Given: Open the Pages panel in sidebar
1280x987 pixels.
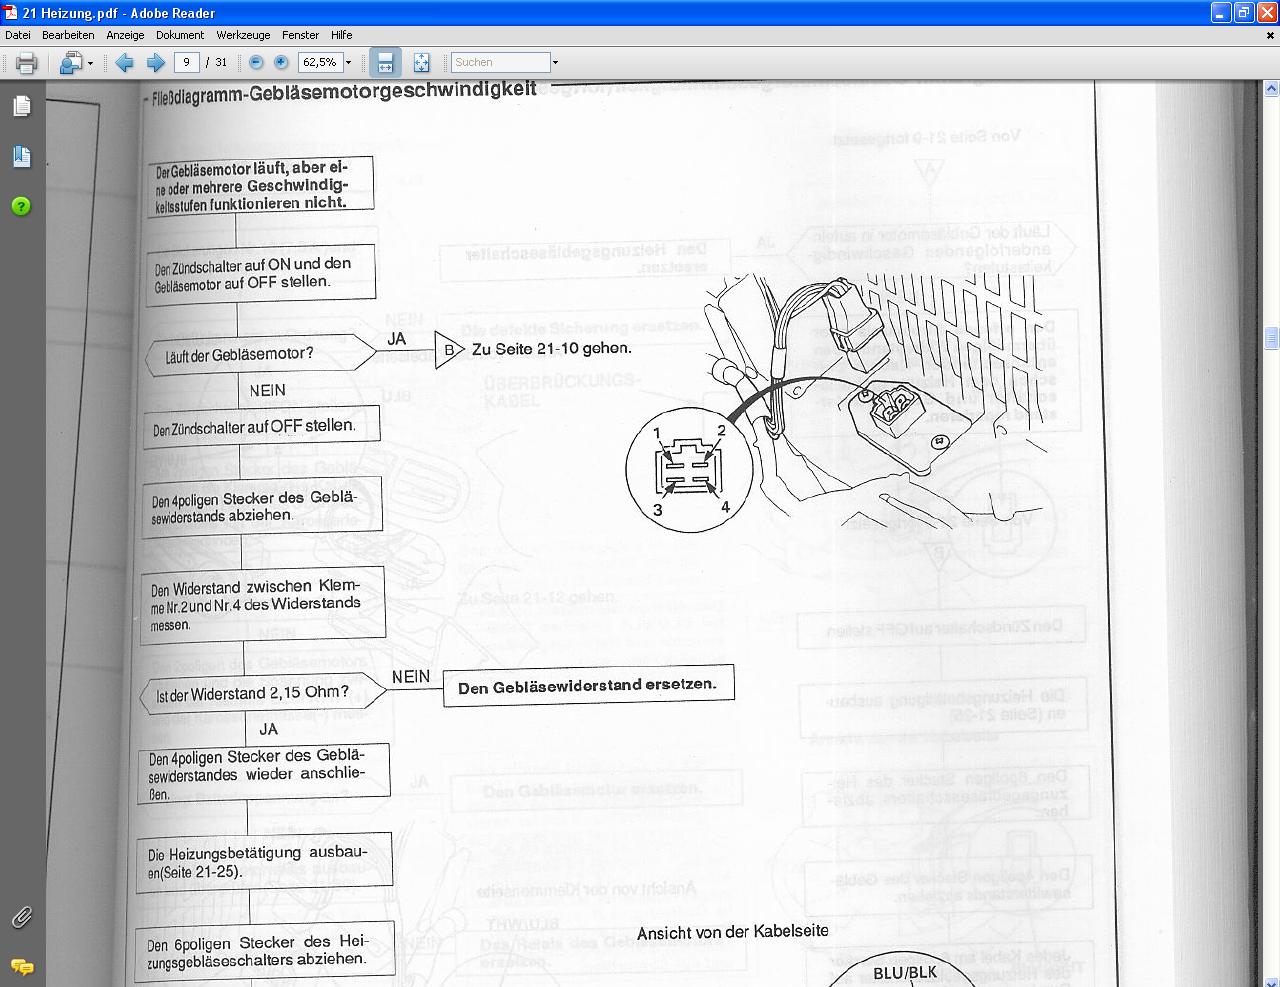Looking at the screenshot, I should tap(21, 106).
